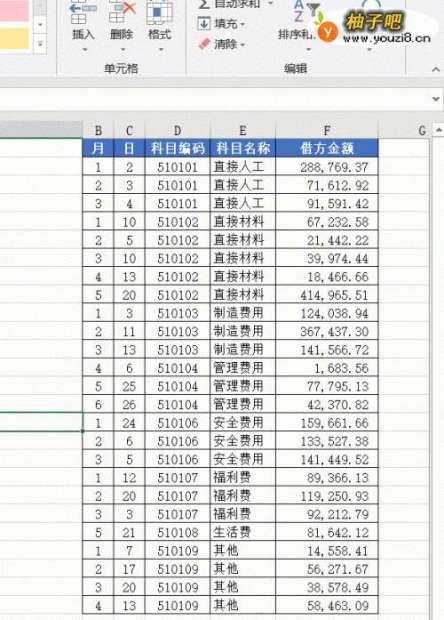
Task: Click the Insert cells icon
Action: pyautogui.click(x=83, y=13)
